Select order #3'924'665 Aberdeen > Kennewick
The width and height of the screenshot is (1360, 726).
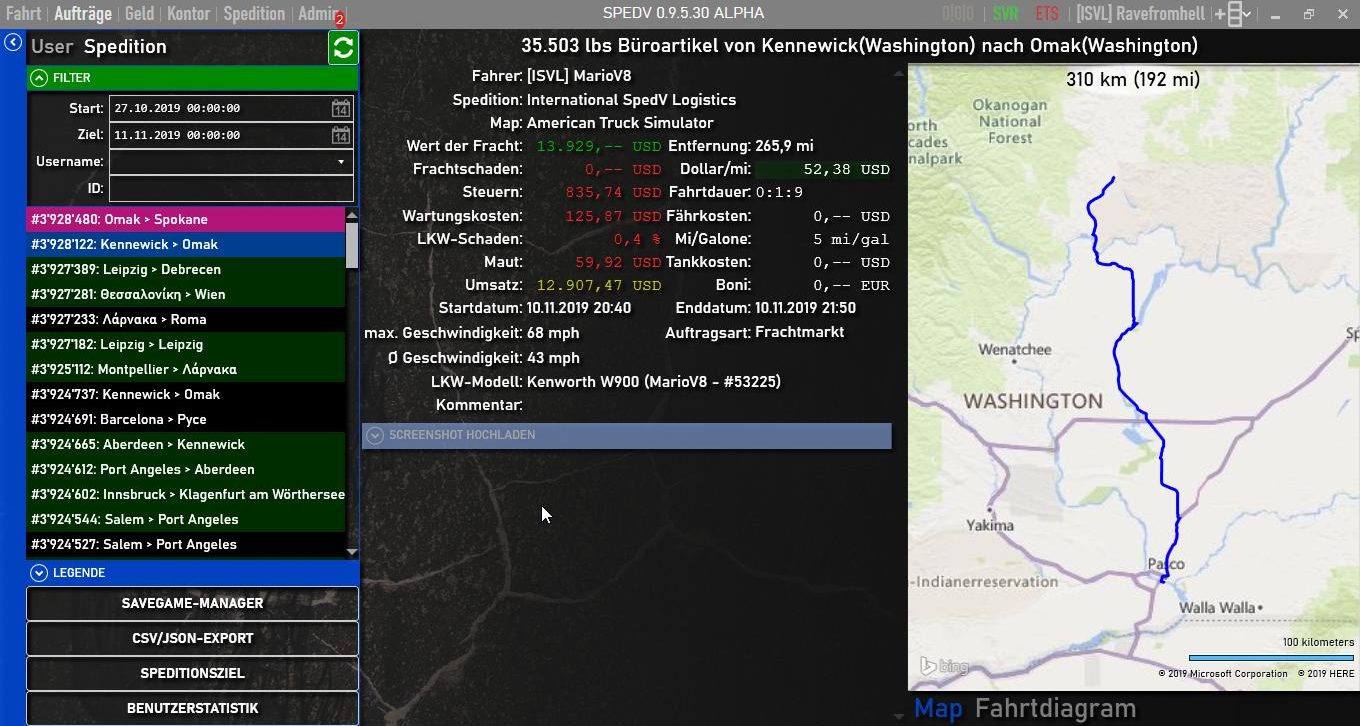click(186, 444)
